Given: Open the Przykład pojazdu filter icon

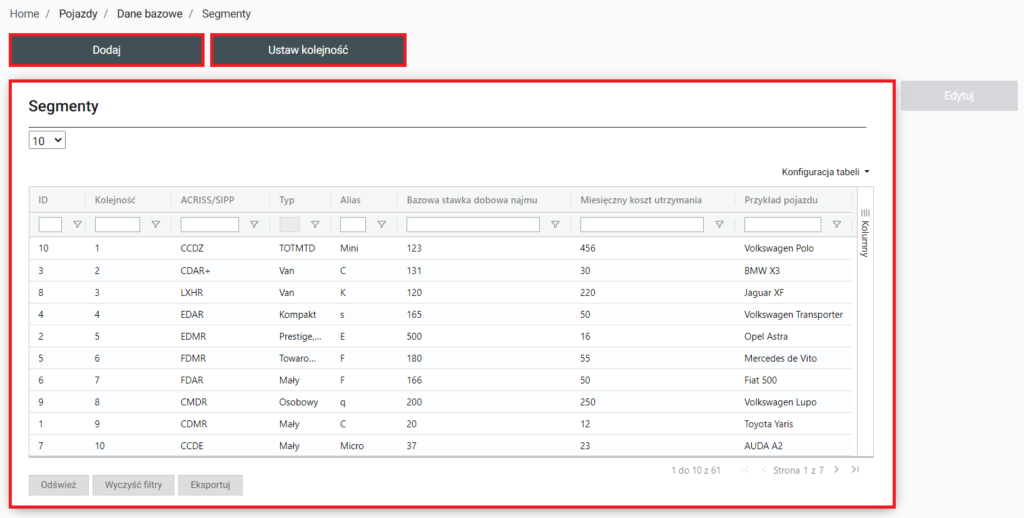Looking at the screenshot, I should 837,225.
